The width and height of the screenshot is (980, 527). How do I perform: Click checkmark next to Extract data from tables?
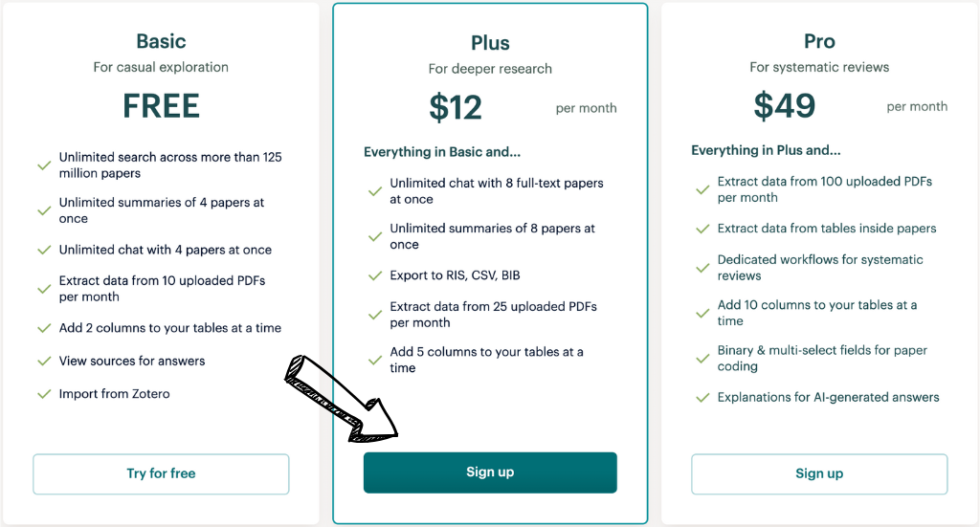tap(702, 228)
